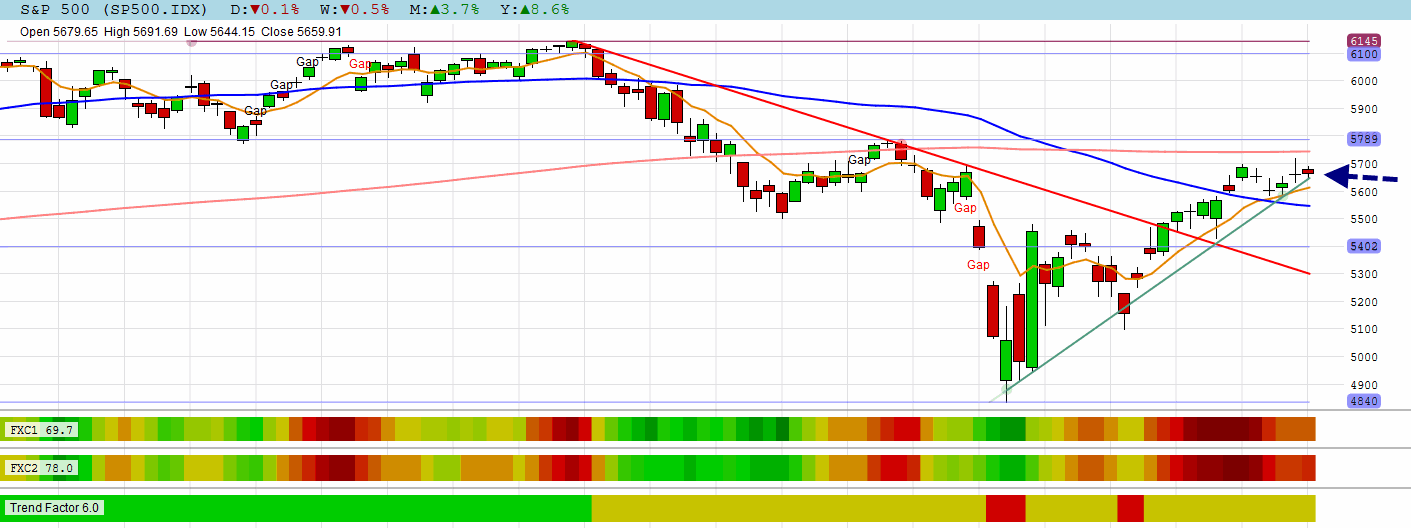
Task: Click the FXC2 78.0 indicator label
Action: [39, 467]
